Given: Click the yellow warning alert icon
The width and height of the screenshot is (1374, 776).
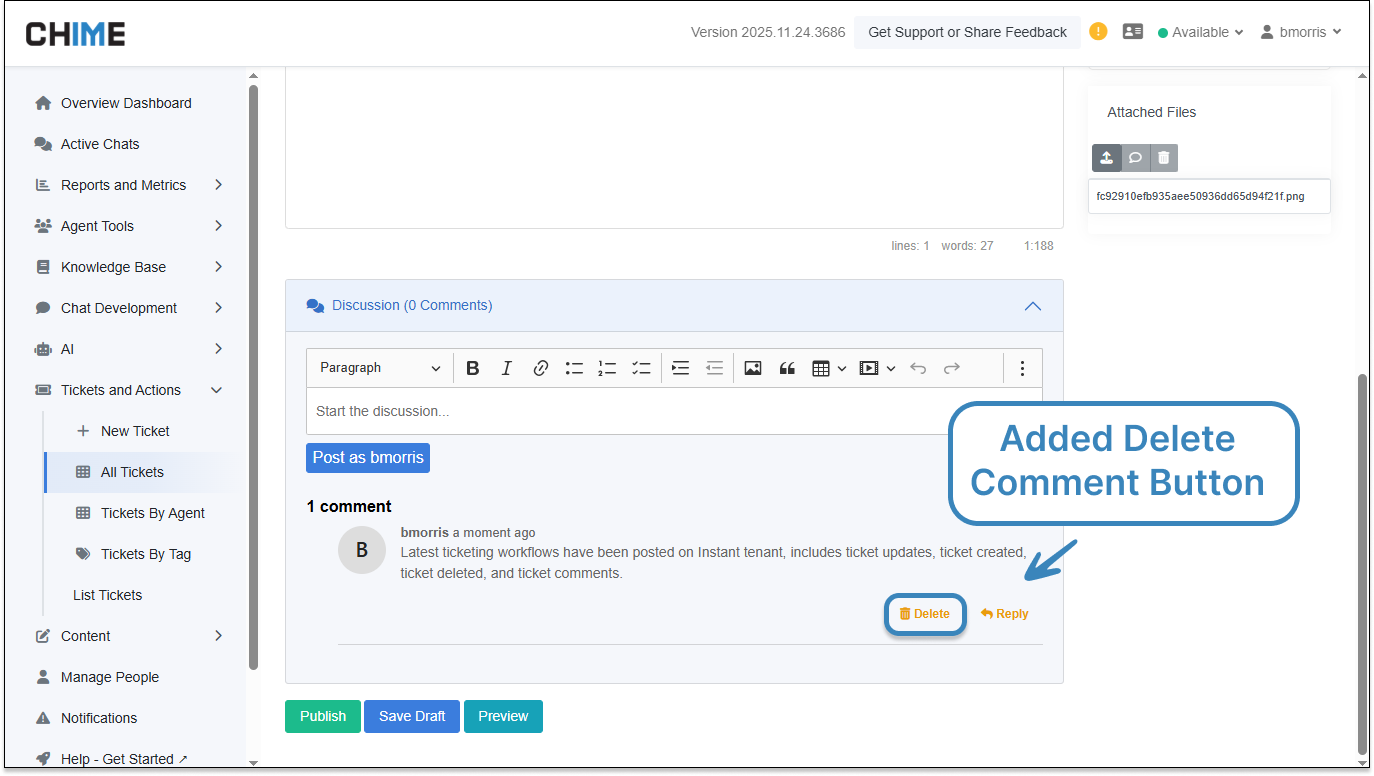Looking at the screenshot, I should (1098, 31).
